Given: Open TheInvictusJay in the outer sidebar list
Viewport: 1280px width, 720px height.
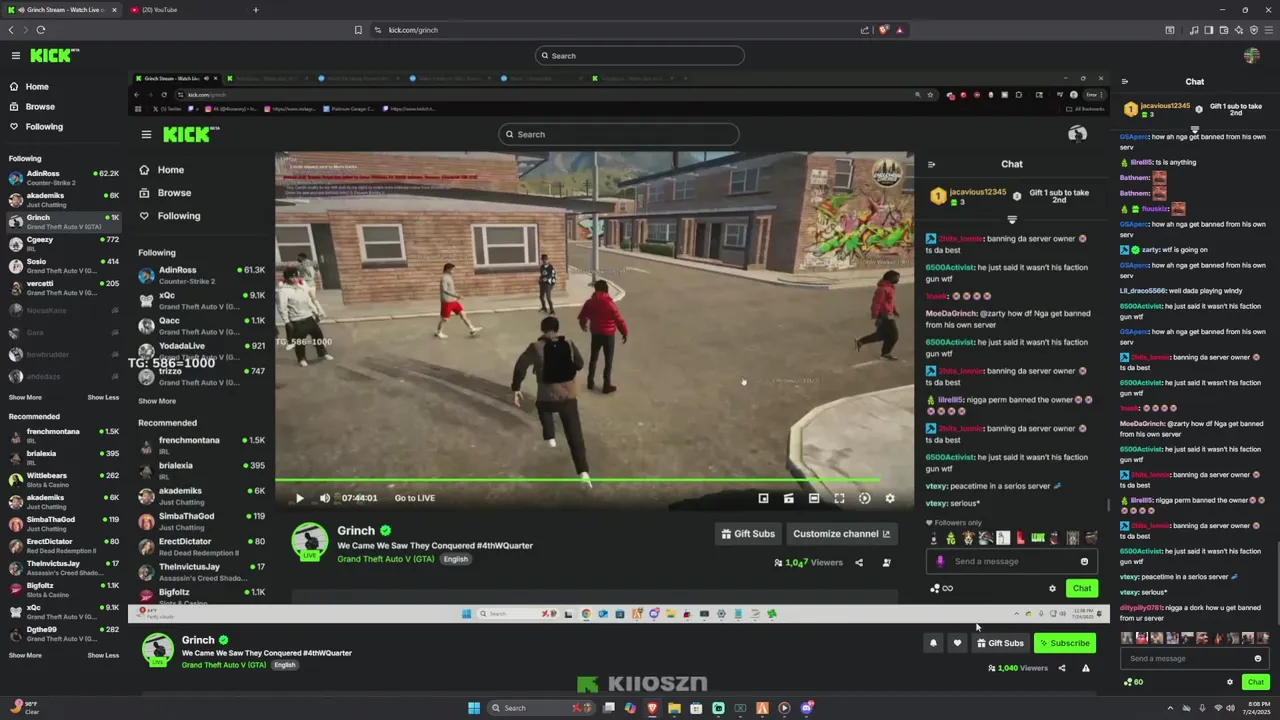Looking at the screenshot, I should point(63,568).
